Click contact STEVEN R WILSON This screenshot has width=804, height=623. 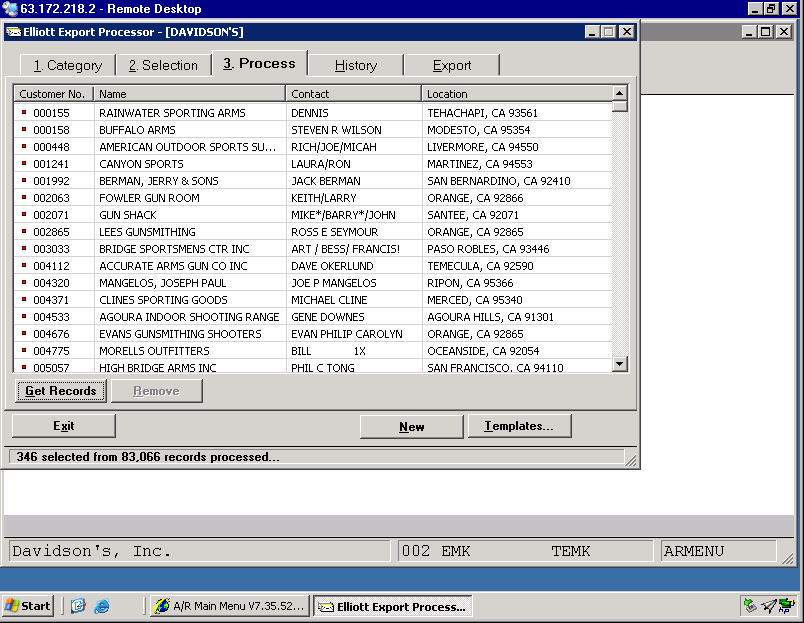(x=336, y=130)
